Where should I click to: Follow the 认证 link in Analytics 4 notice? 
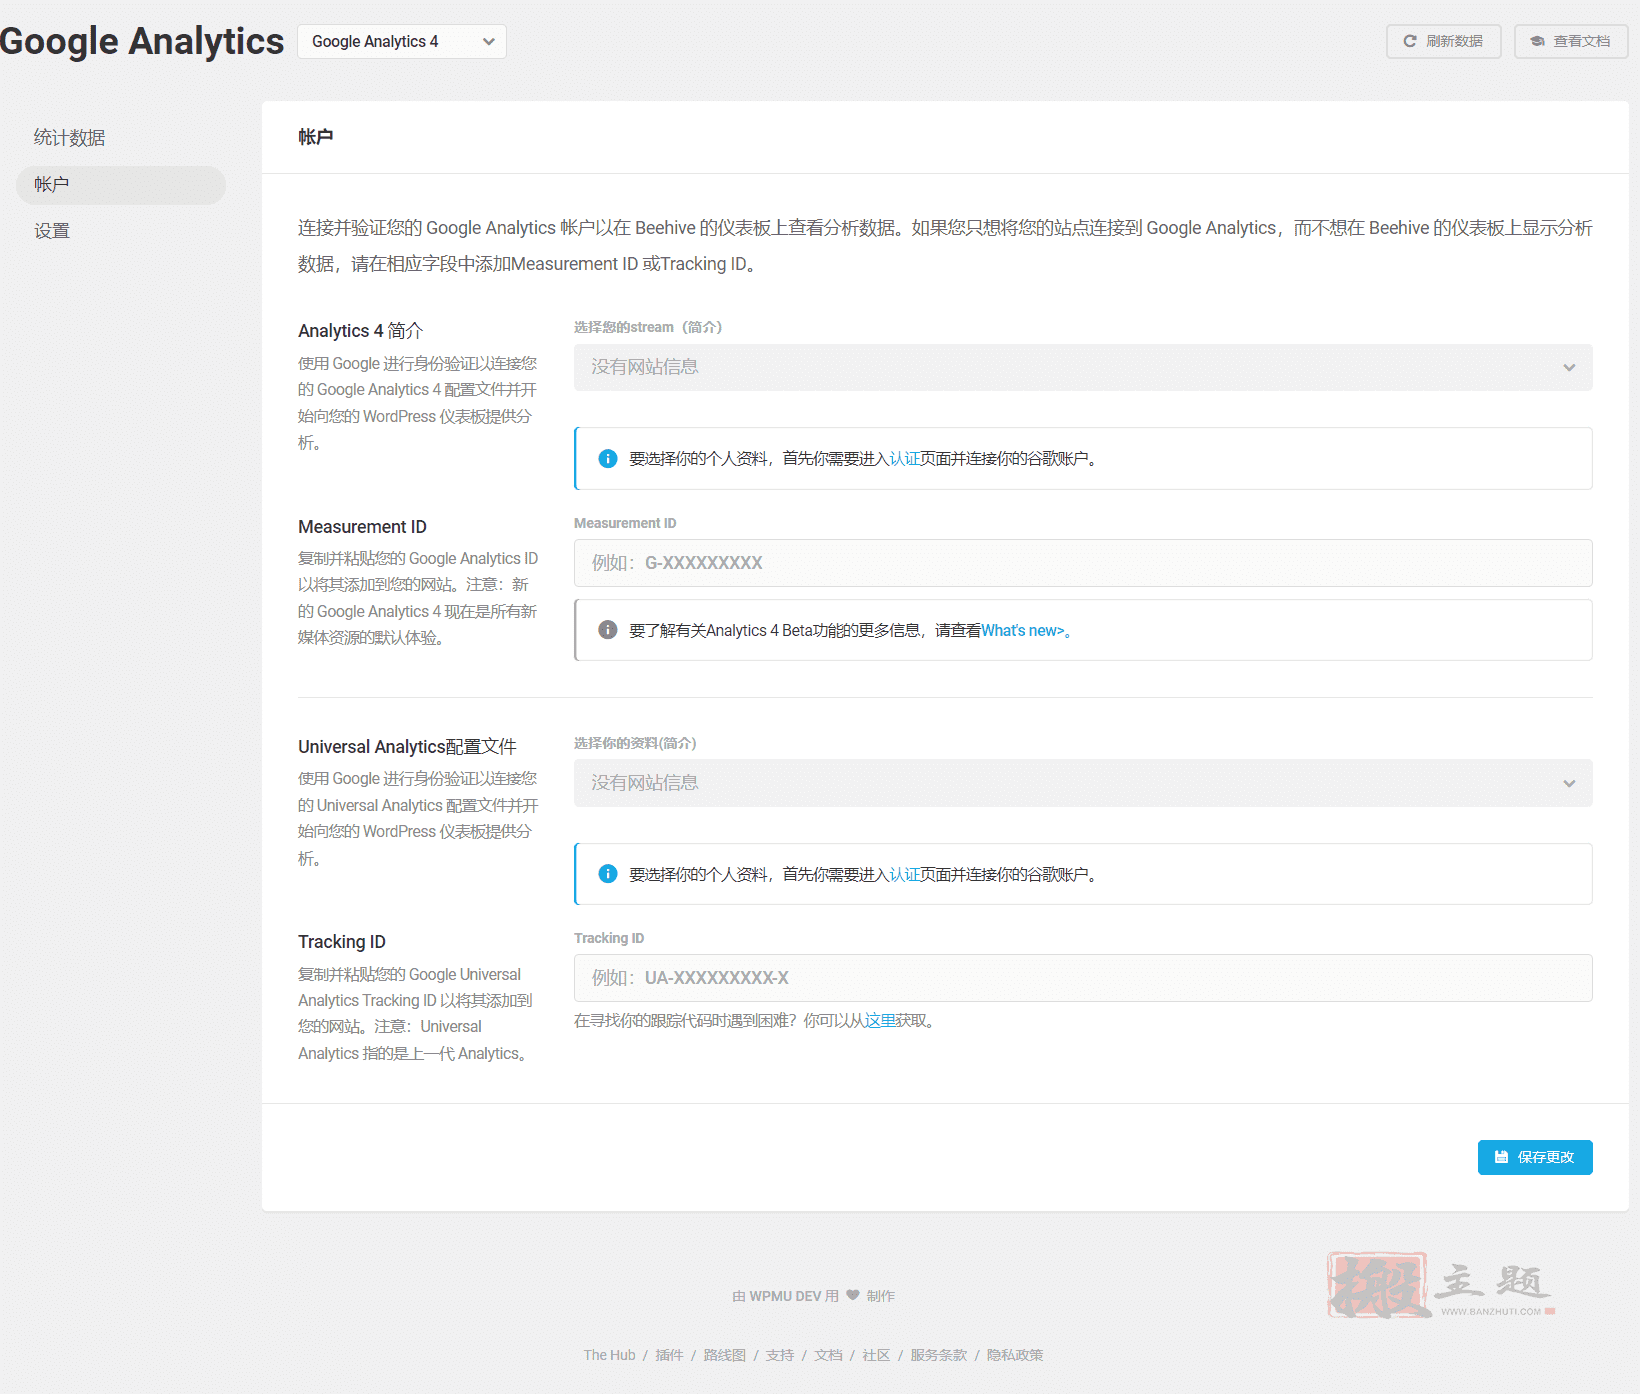(904, 459)
